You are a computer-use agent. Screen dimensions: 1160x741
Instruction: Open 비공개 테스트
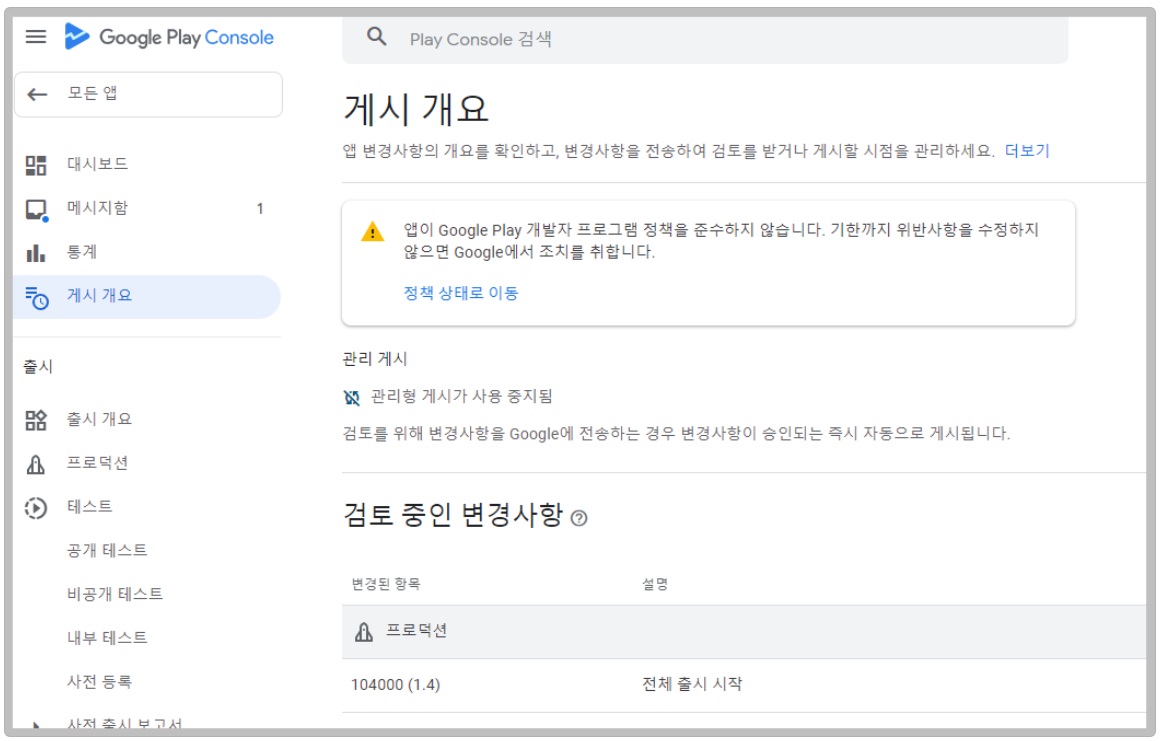tap(115, 594)
